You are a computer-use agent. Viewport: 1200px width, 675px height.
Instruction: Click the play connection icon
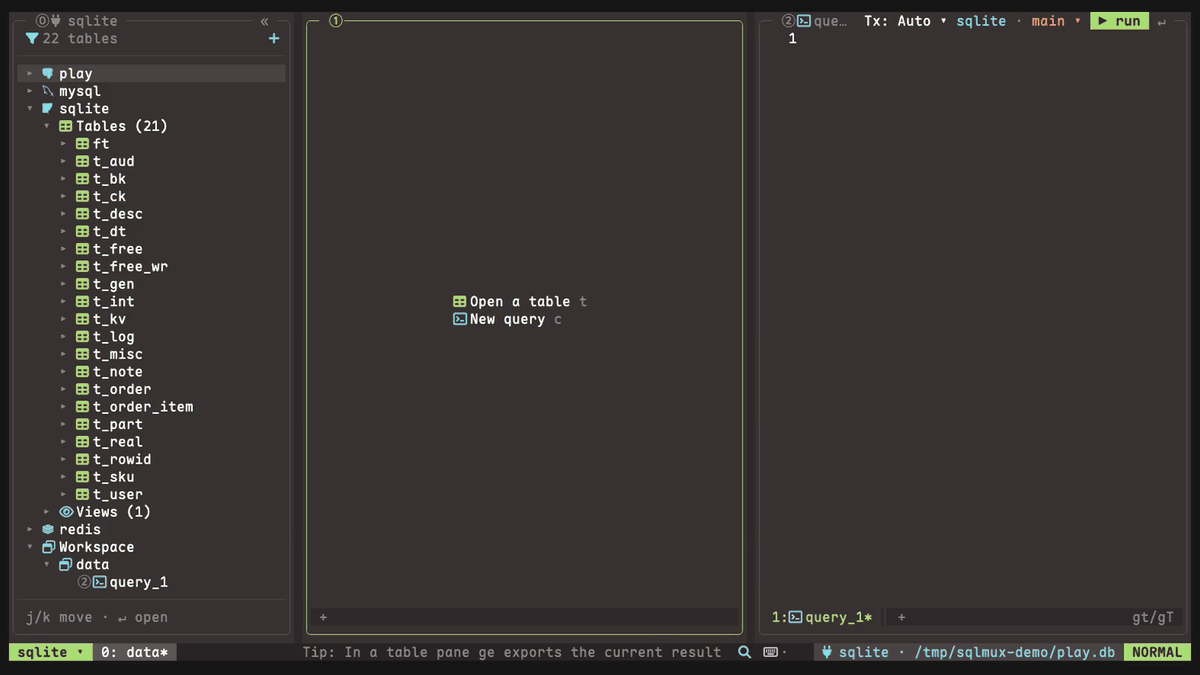(48, 74)
